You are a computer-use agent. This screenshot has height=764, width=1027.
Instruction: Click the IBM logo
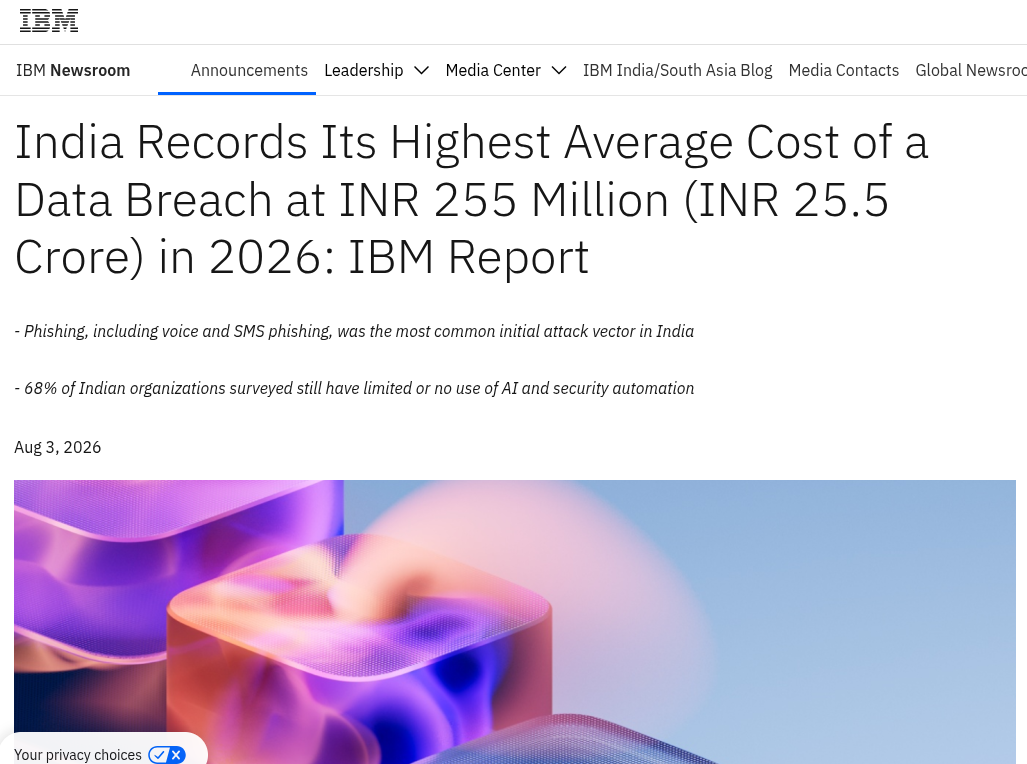pyautogui.click(x=49, y=21)
